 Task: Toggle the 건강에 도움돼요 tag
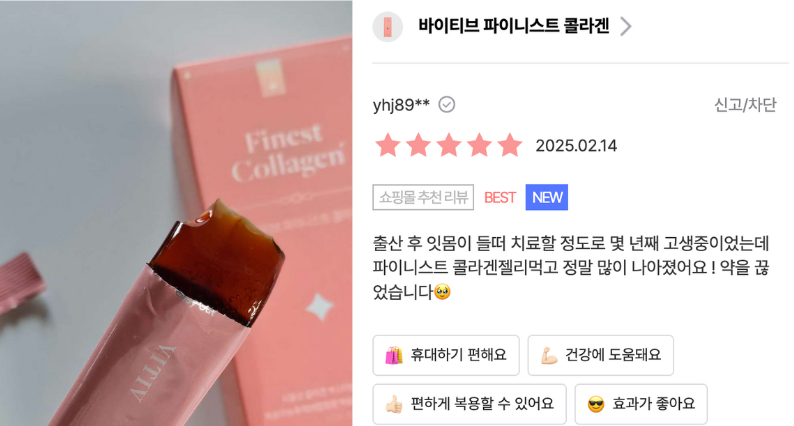(601, 355)
